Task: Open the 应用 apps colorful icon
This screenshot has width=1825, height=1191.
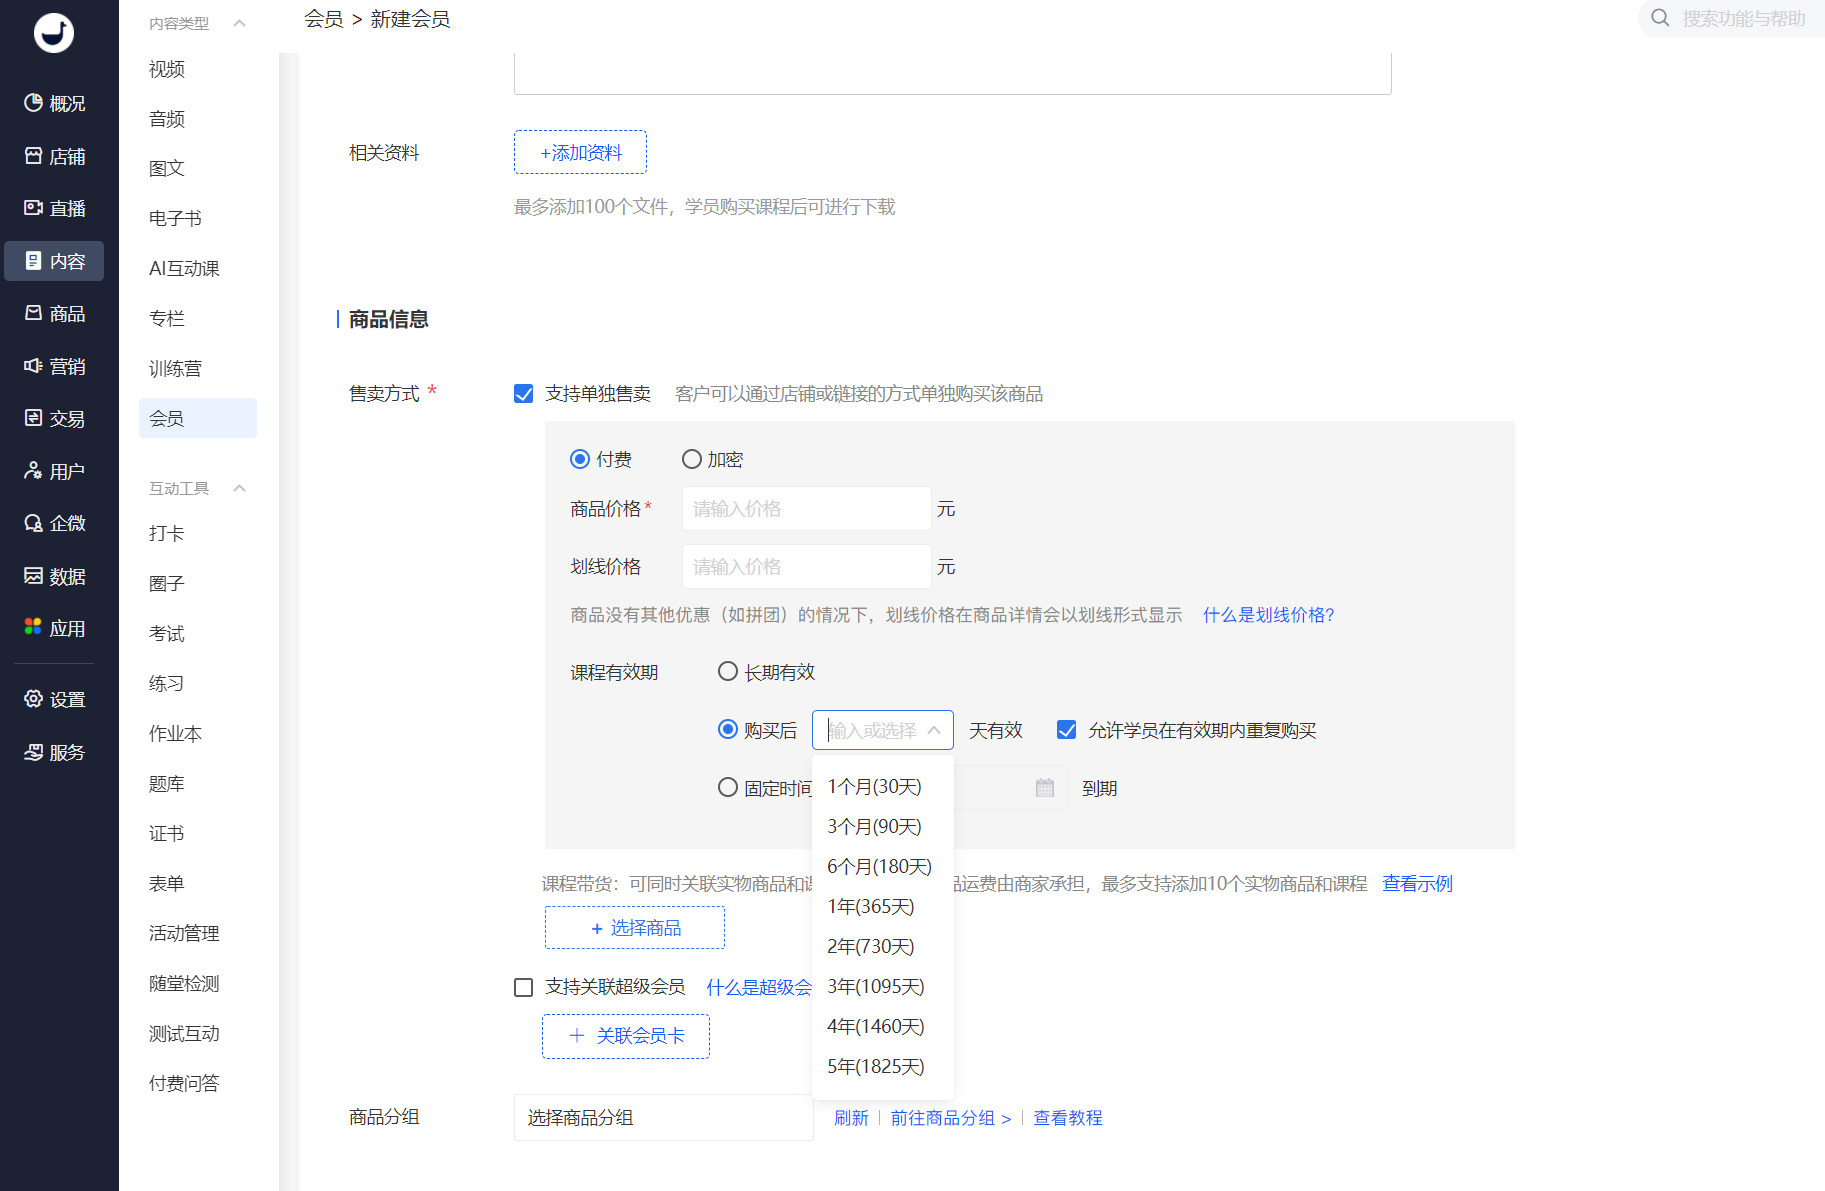Action: tap(34, 627)
